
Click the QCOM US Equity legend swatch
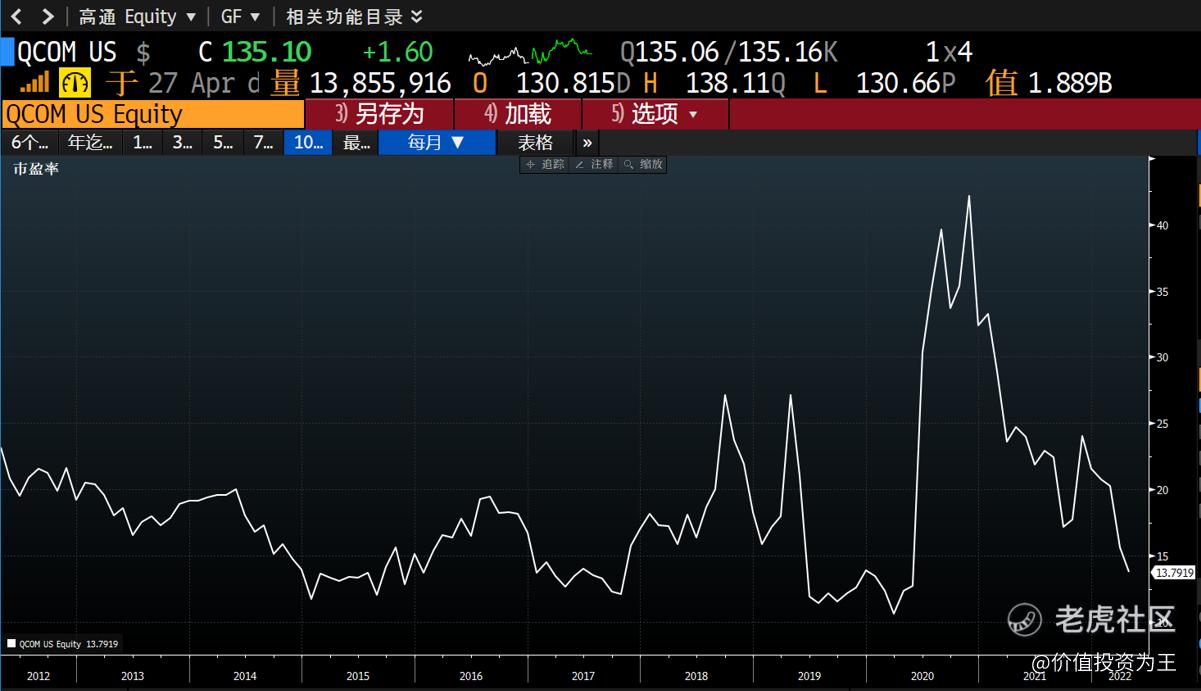click(x=11, y=644)
